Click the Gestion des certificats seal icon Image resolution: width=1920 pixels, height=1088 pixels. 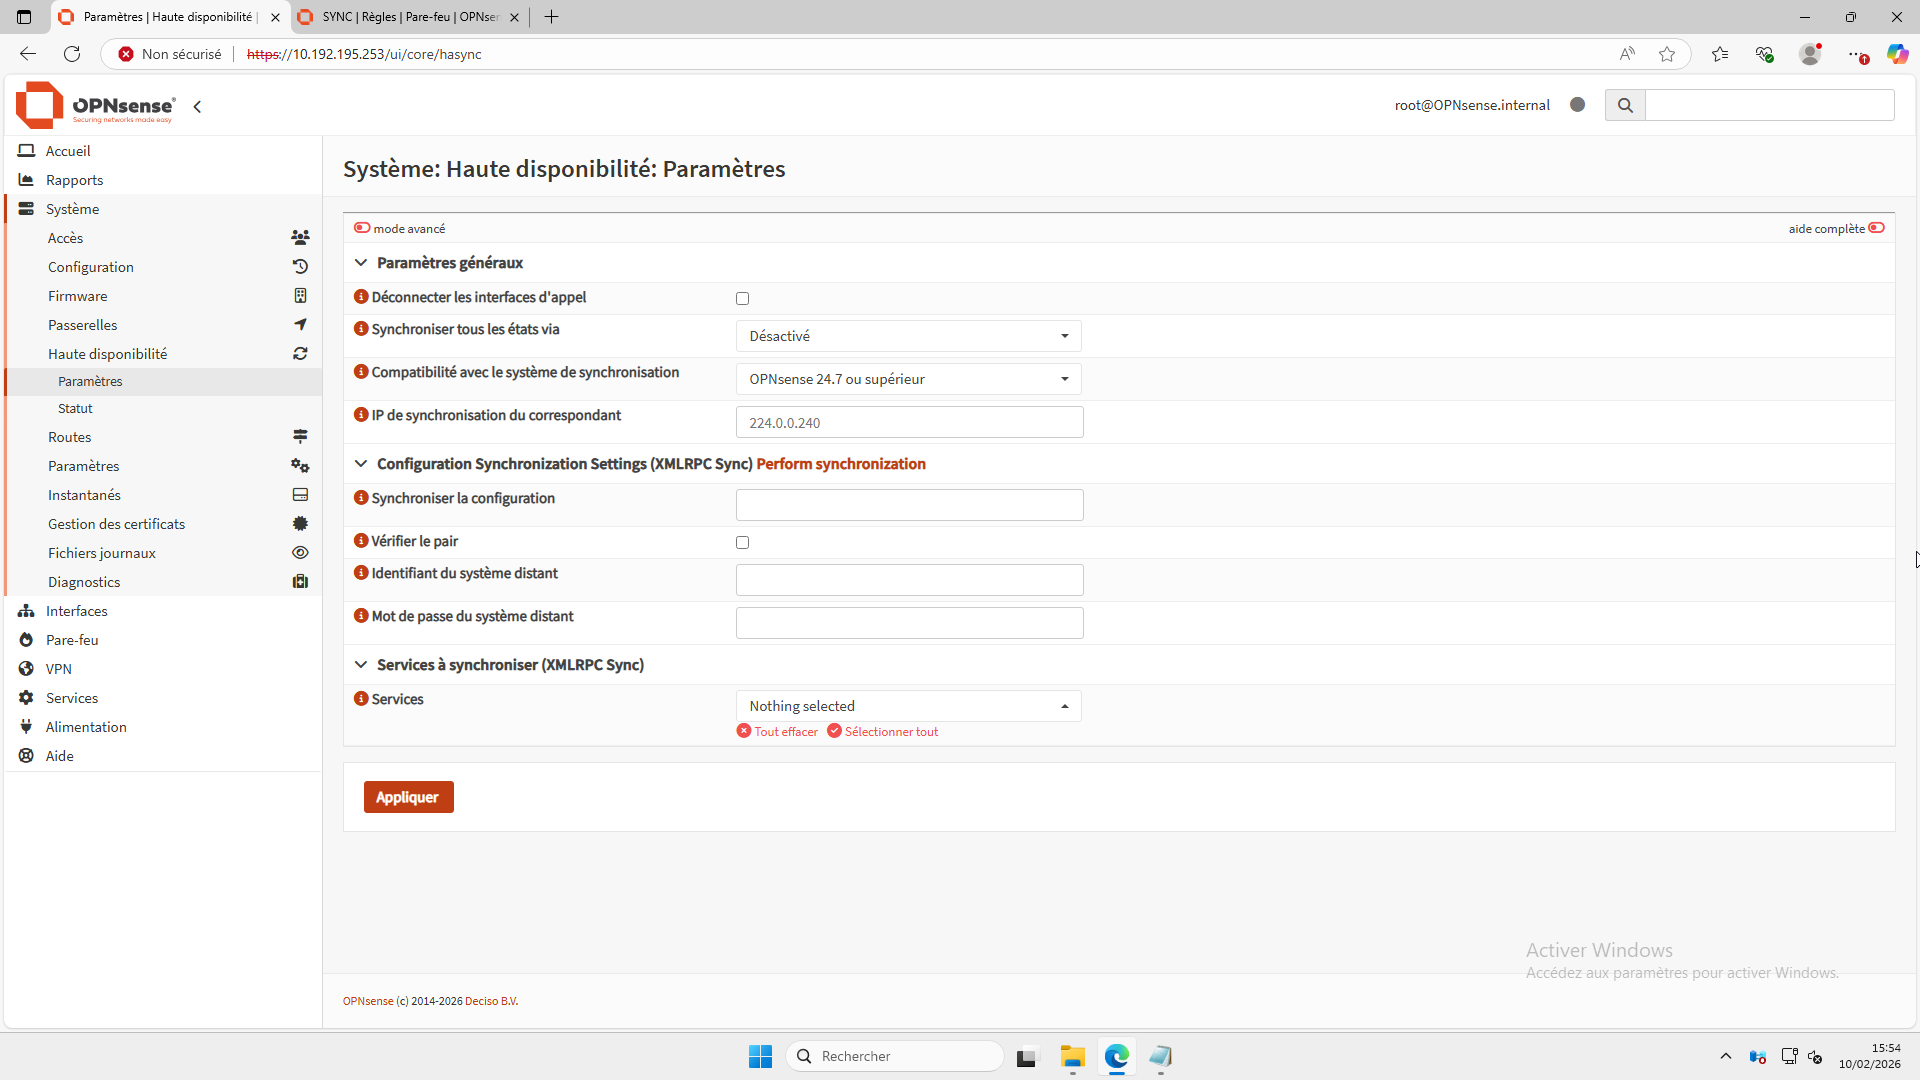(300, 524)
